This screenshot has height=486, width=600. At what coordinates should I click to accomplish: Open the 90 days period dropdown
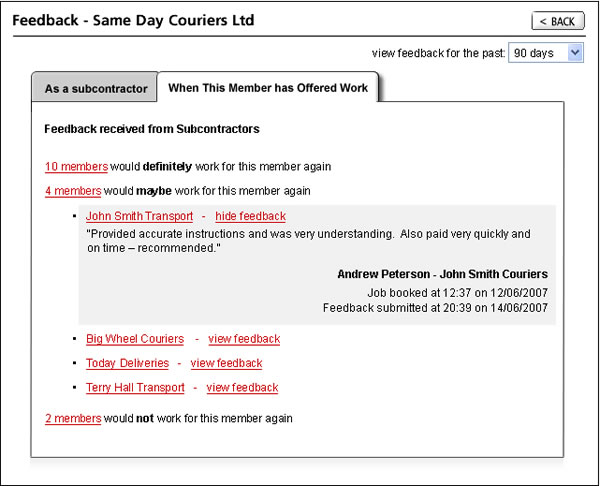click(545, 53)
